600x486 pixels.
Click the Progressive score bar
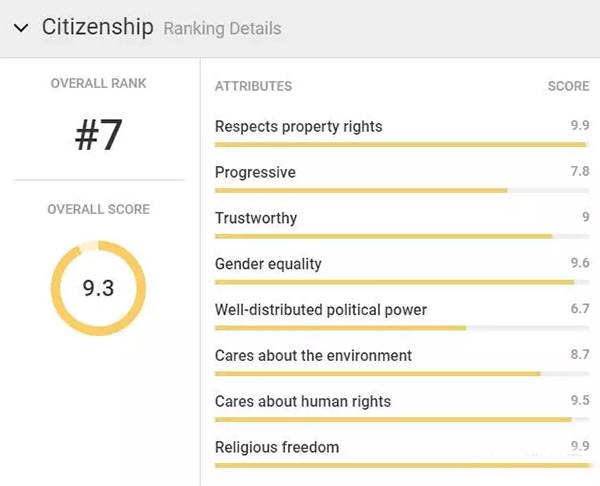point(361,190)
